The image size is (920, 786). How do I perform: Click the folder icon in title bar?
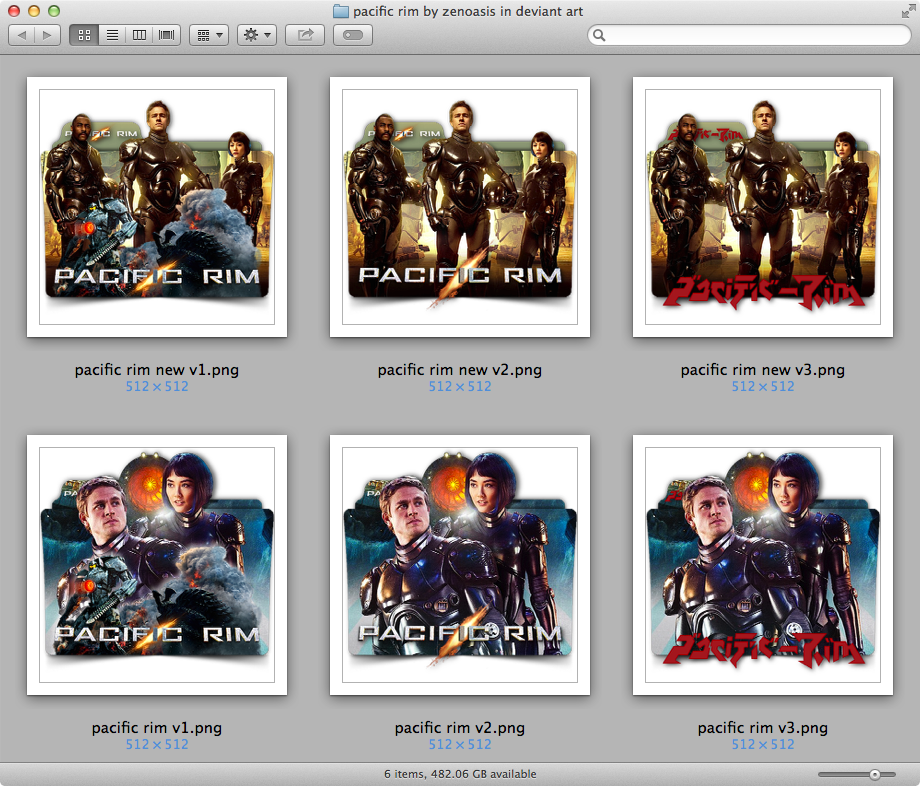pyautogui.click(x=339, y=11)
